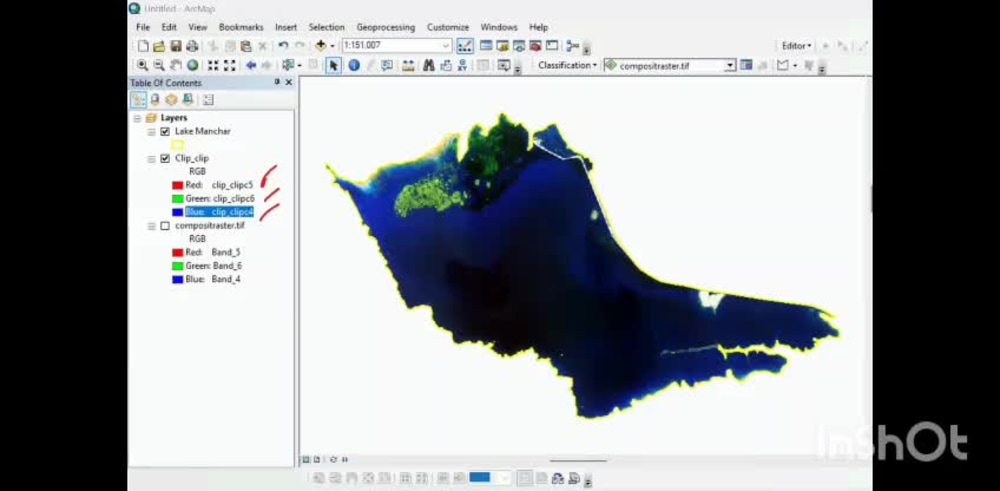The width and height of the screenshot is (1000, 491).
Task: List layers by visibility
Action: [x=171, y=99]
